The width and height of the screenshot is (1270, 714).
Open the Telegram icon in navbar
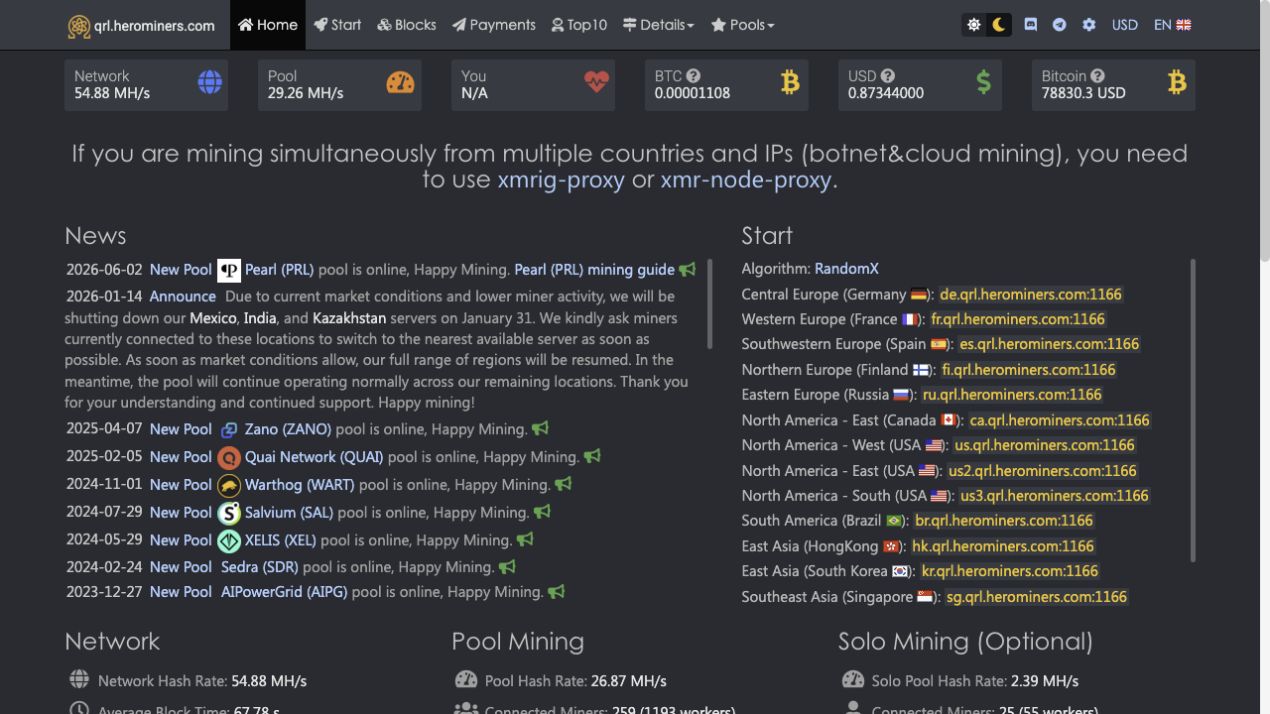click(1059, 25)
